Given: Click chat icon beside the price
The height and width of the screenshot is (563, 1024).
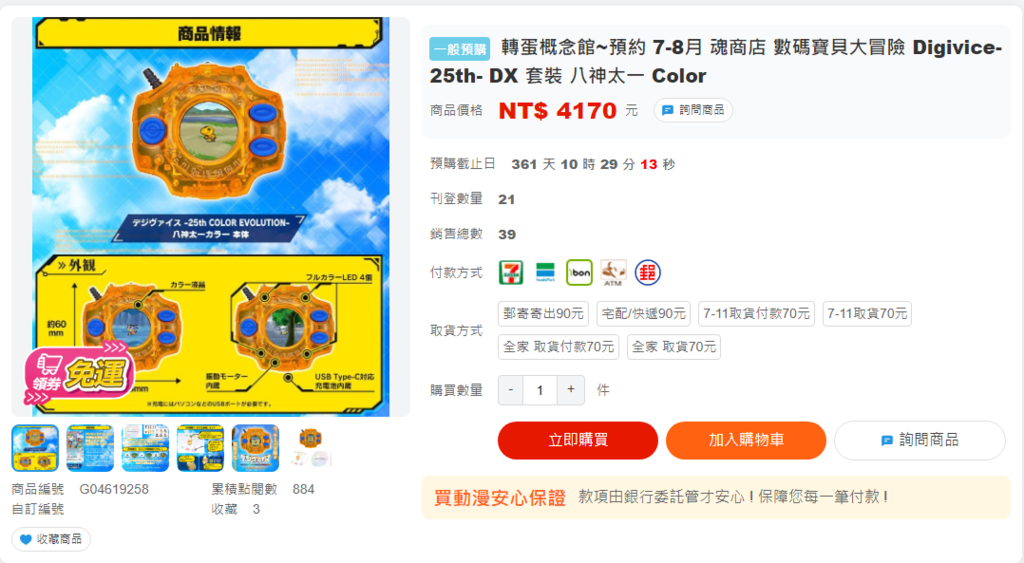Looking at the screenshot, I should (x=667, y=110).
